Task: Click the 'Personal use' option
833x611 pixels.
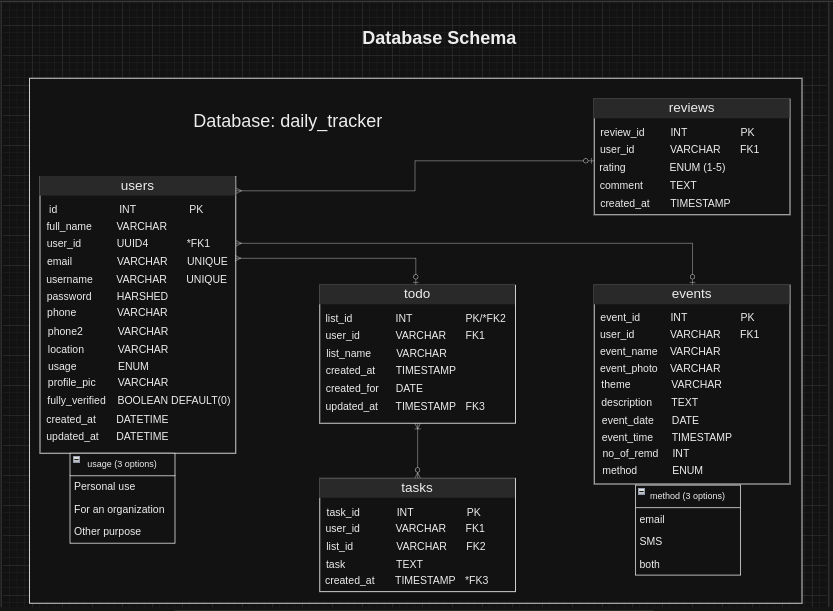Action: [105, 487]
